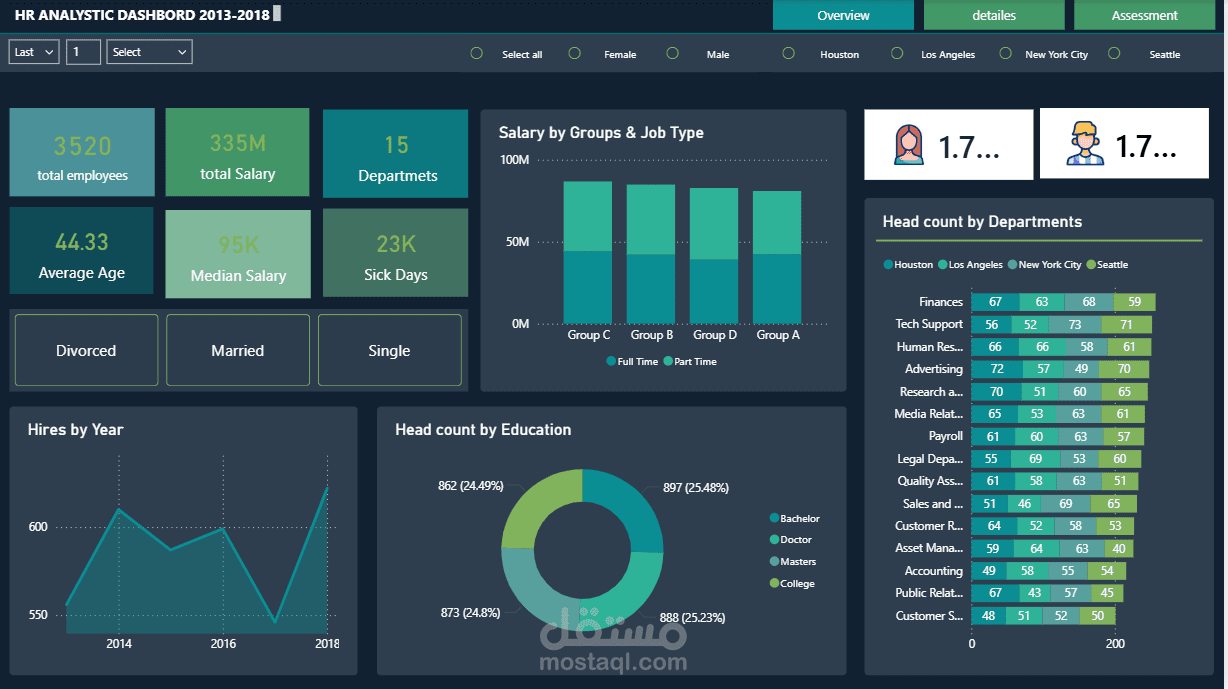1228x689 pixels.
Task: Click the Hires by Year chart title
Action: coord(75,430)
